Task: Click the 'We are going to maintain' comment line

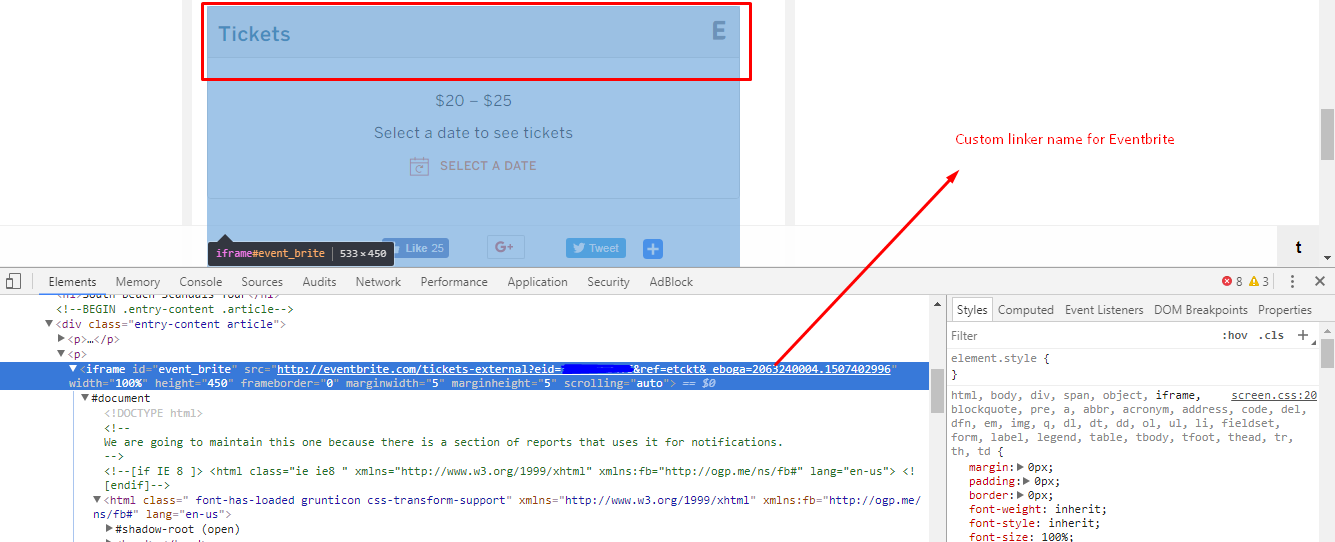Action: coord(444,442)
